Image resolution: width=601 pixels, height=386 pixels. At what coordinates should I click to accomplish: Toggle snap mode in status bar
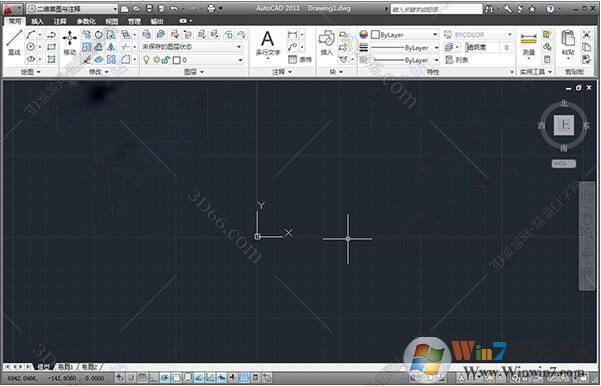tap(131, 378)
